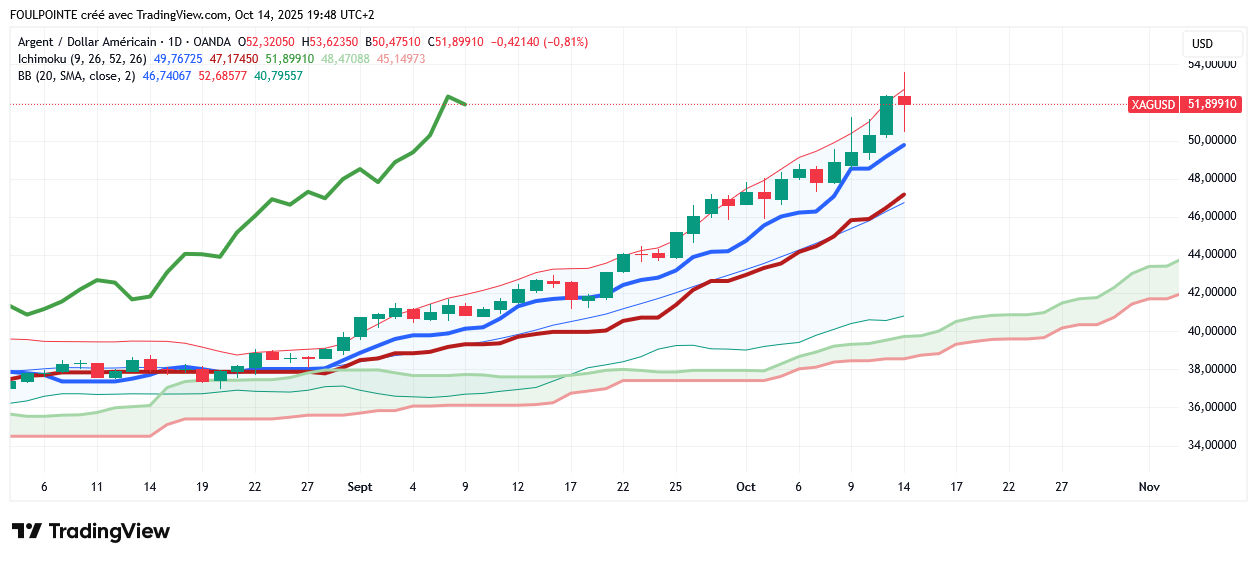This screenshot has width=1257, height=561.
Task: Open the USD currency selector
Action: pos(1202,44)
